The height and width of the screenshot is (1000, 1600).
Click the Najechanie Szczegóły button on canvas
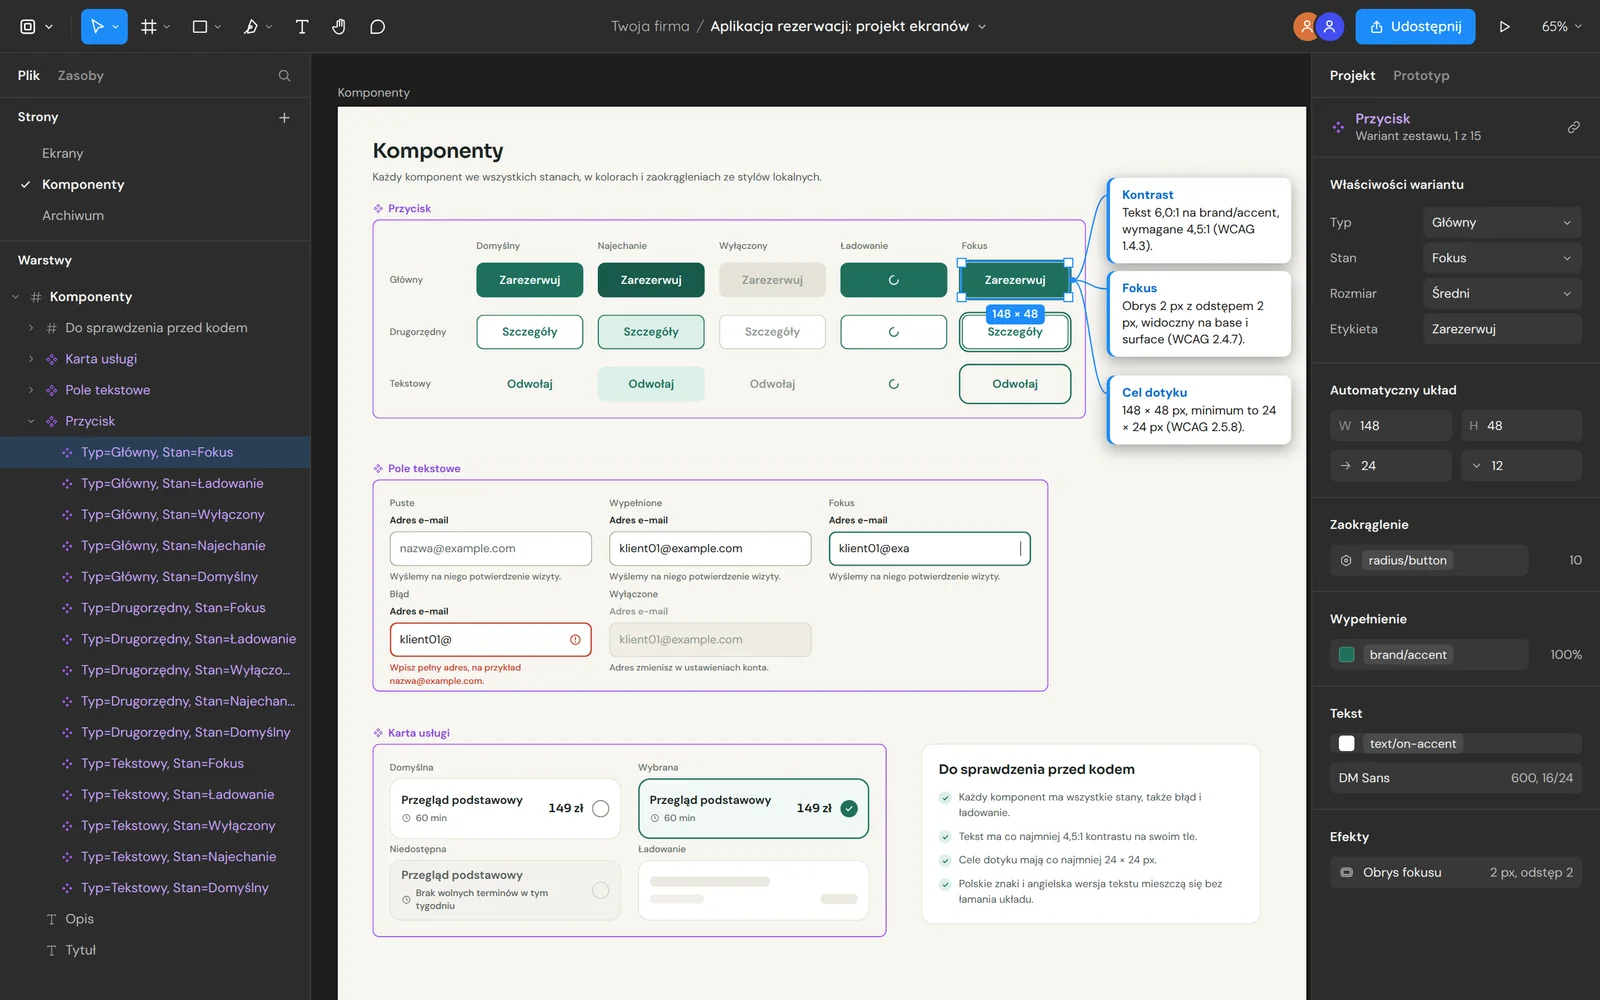[x=651, y=332]
